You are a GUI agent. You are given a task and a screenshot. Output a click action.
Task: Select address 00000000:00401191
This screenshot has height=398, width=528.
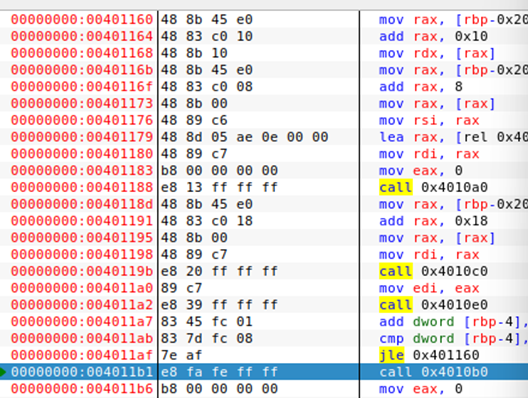[x=82, y=221]
